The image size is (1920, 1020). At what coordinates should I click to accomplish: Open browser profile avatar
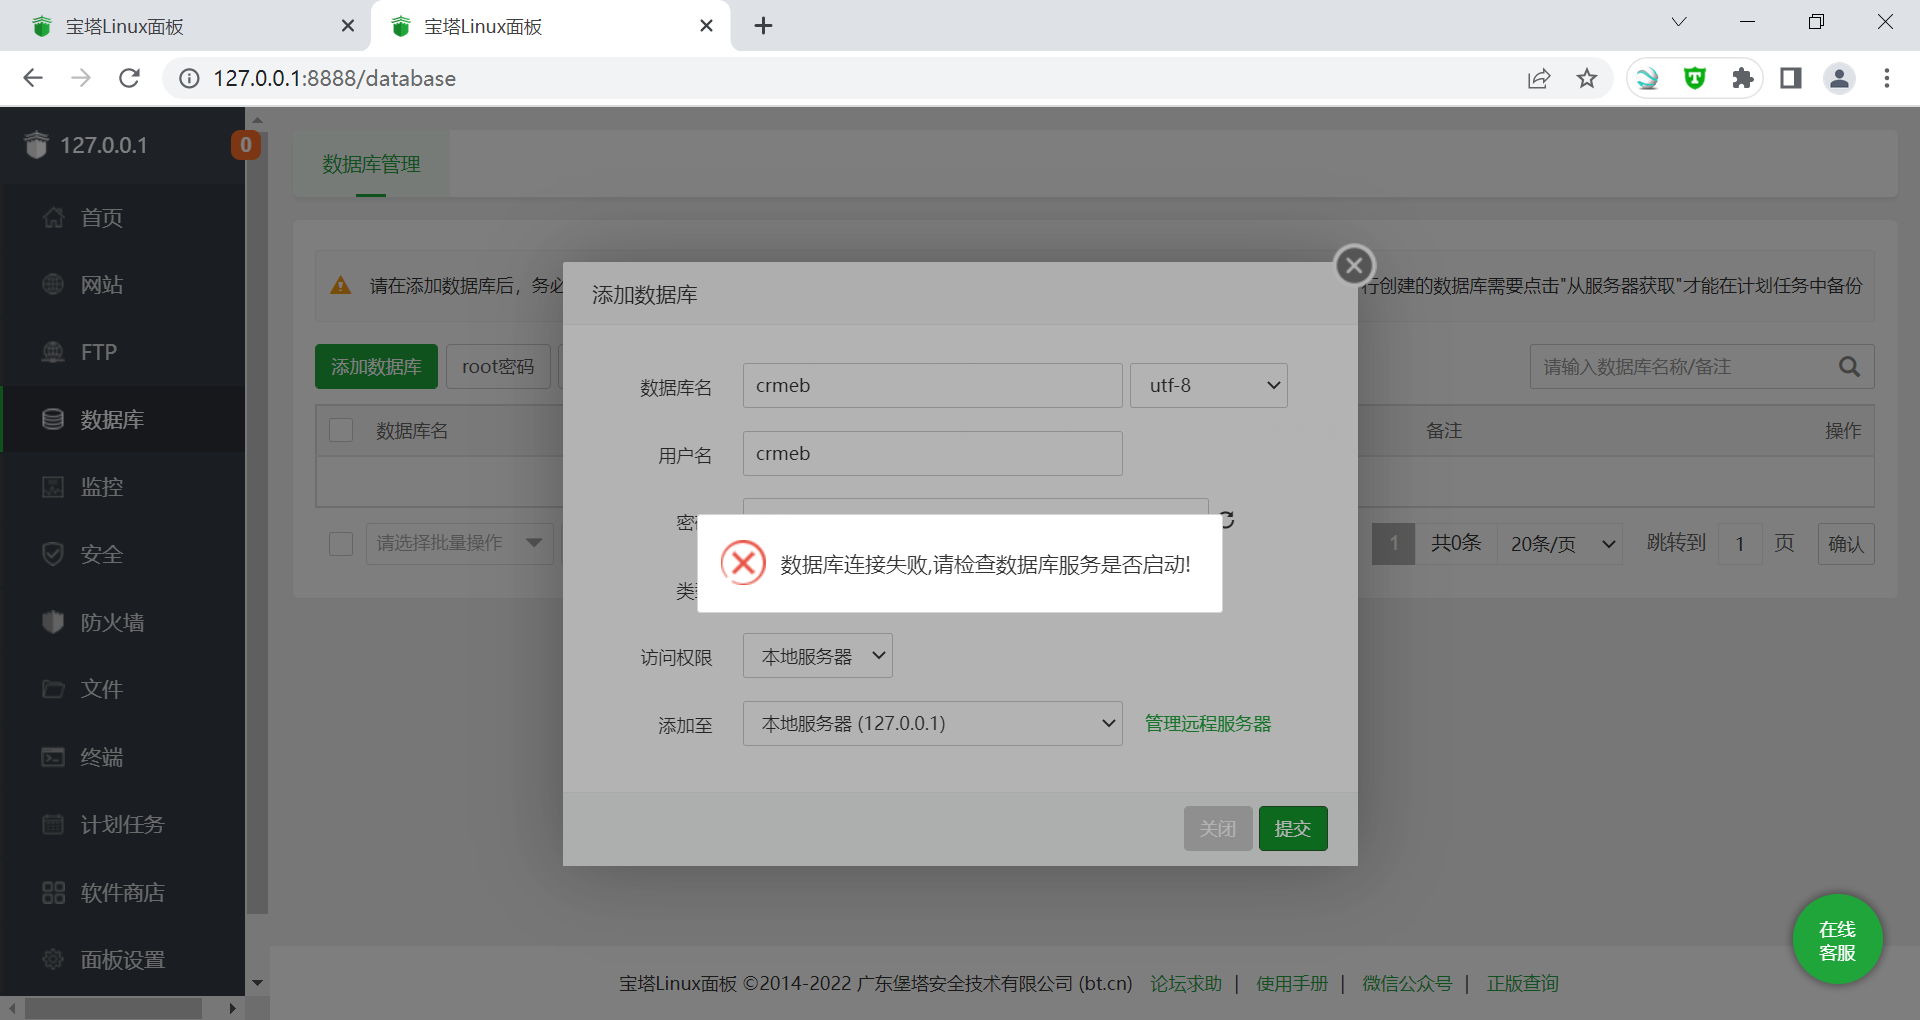(1839, 78)
